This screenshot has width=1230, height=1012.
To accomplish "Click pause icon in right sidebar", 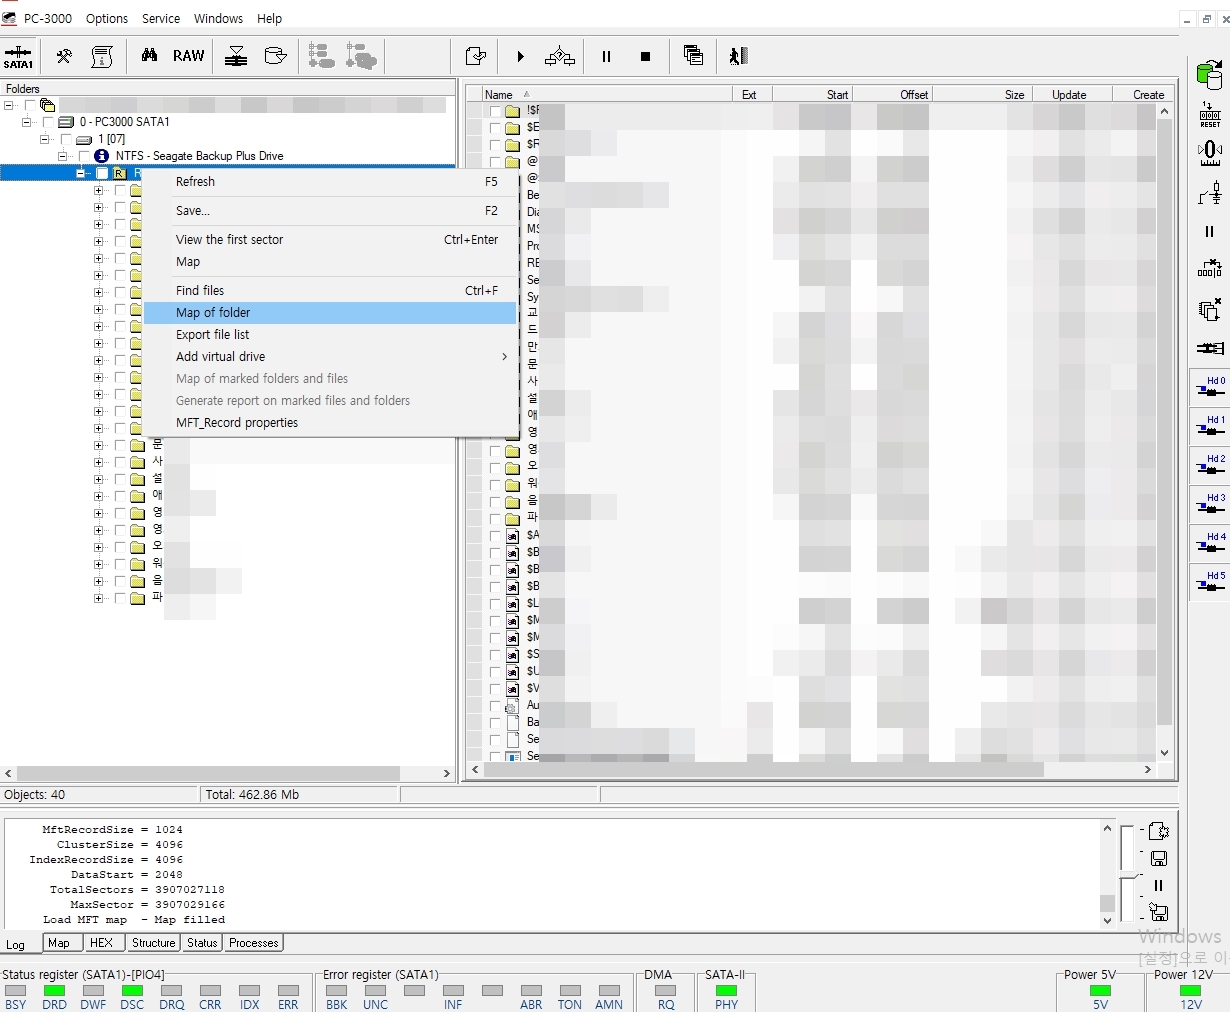I will tap(1209, 231).
